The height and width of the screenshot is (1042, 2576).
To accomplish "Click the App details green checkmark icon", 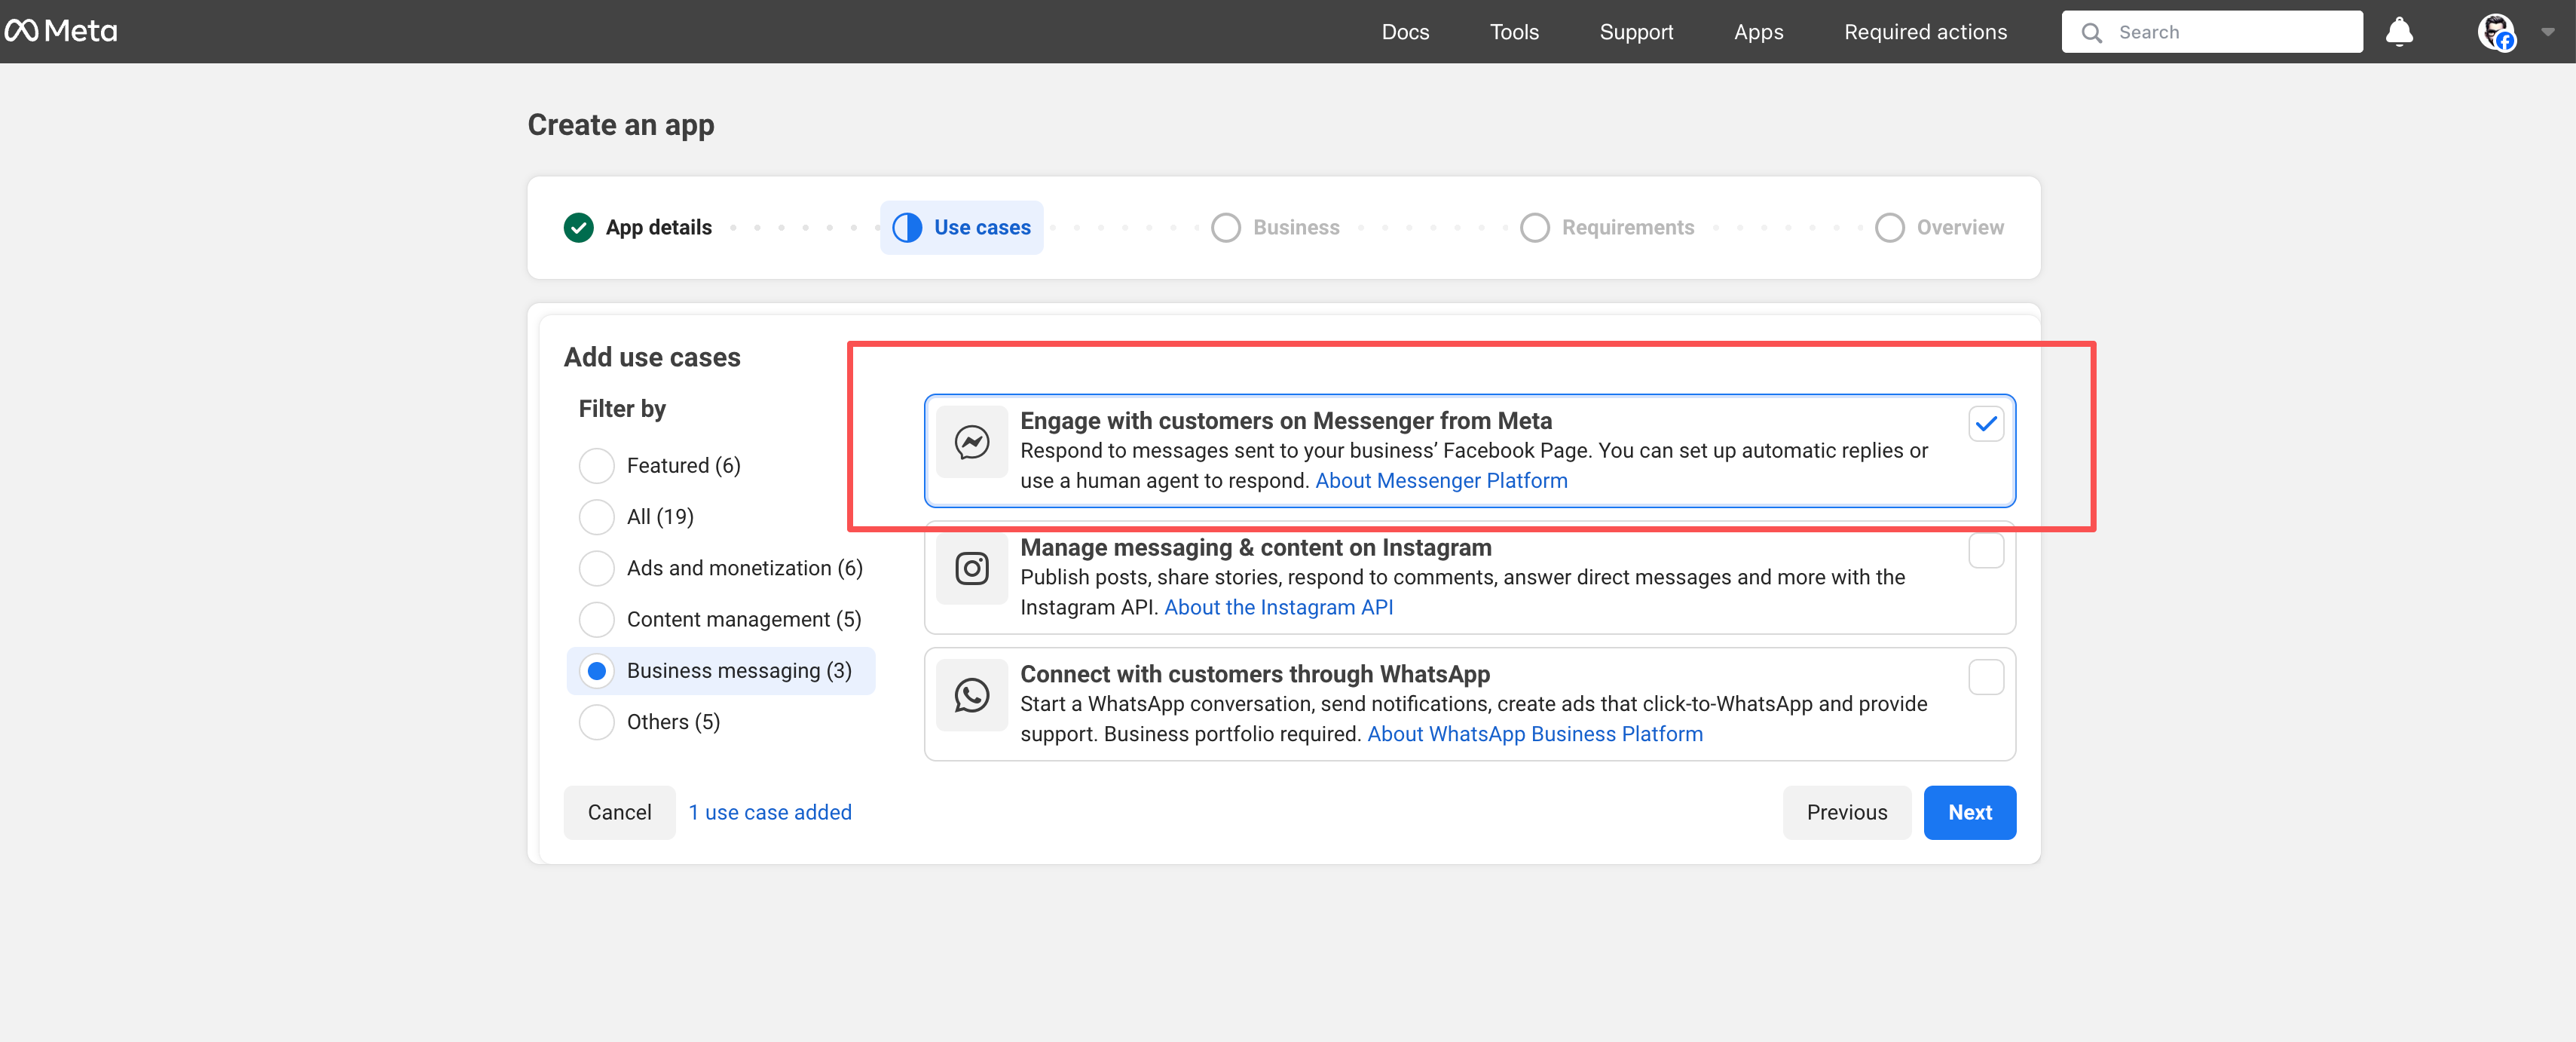I will point(578,228).
